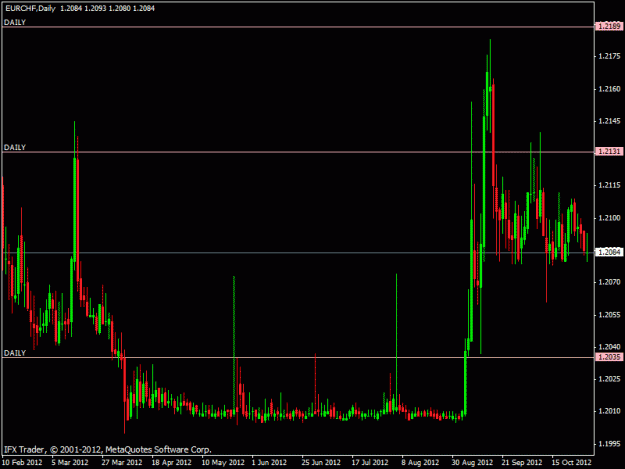625x469 pixels.
Task: Click the 8 Aug 2012 date label
Action: tap(420, 462)
